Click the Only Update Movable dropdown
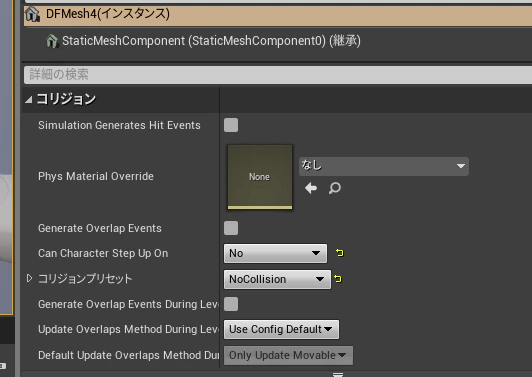 288,355
